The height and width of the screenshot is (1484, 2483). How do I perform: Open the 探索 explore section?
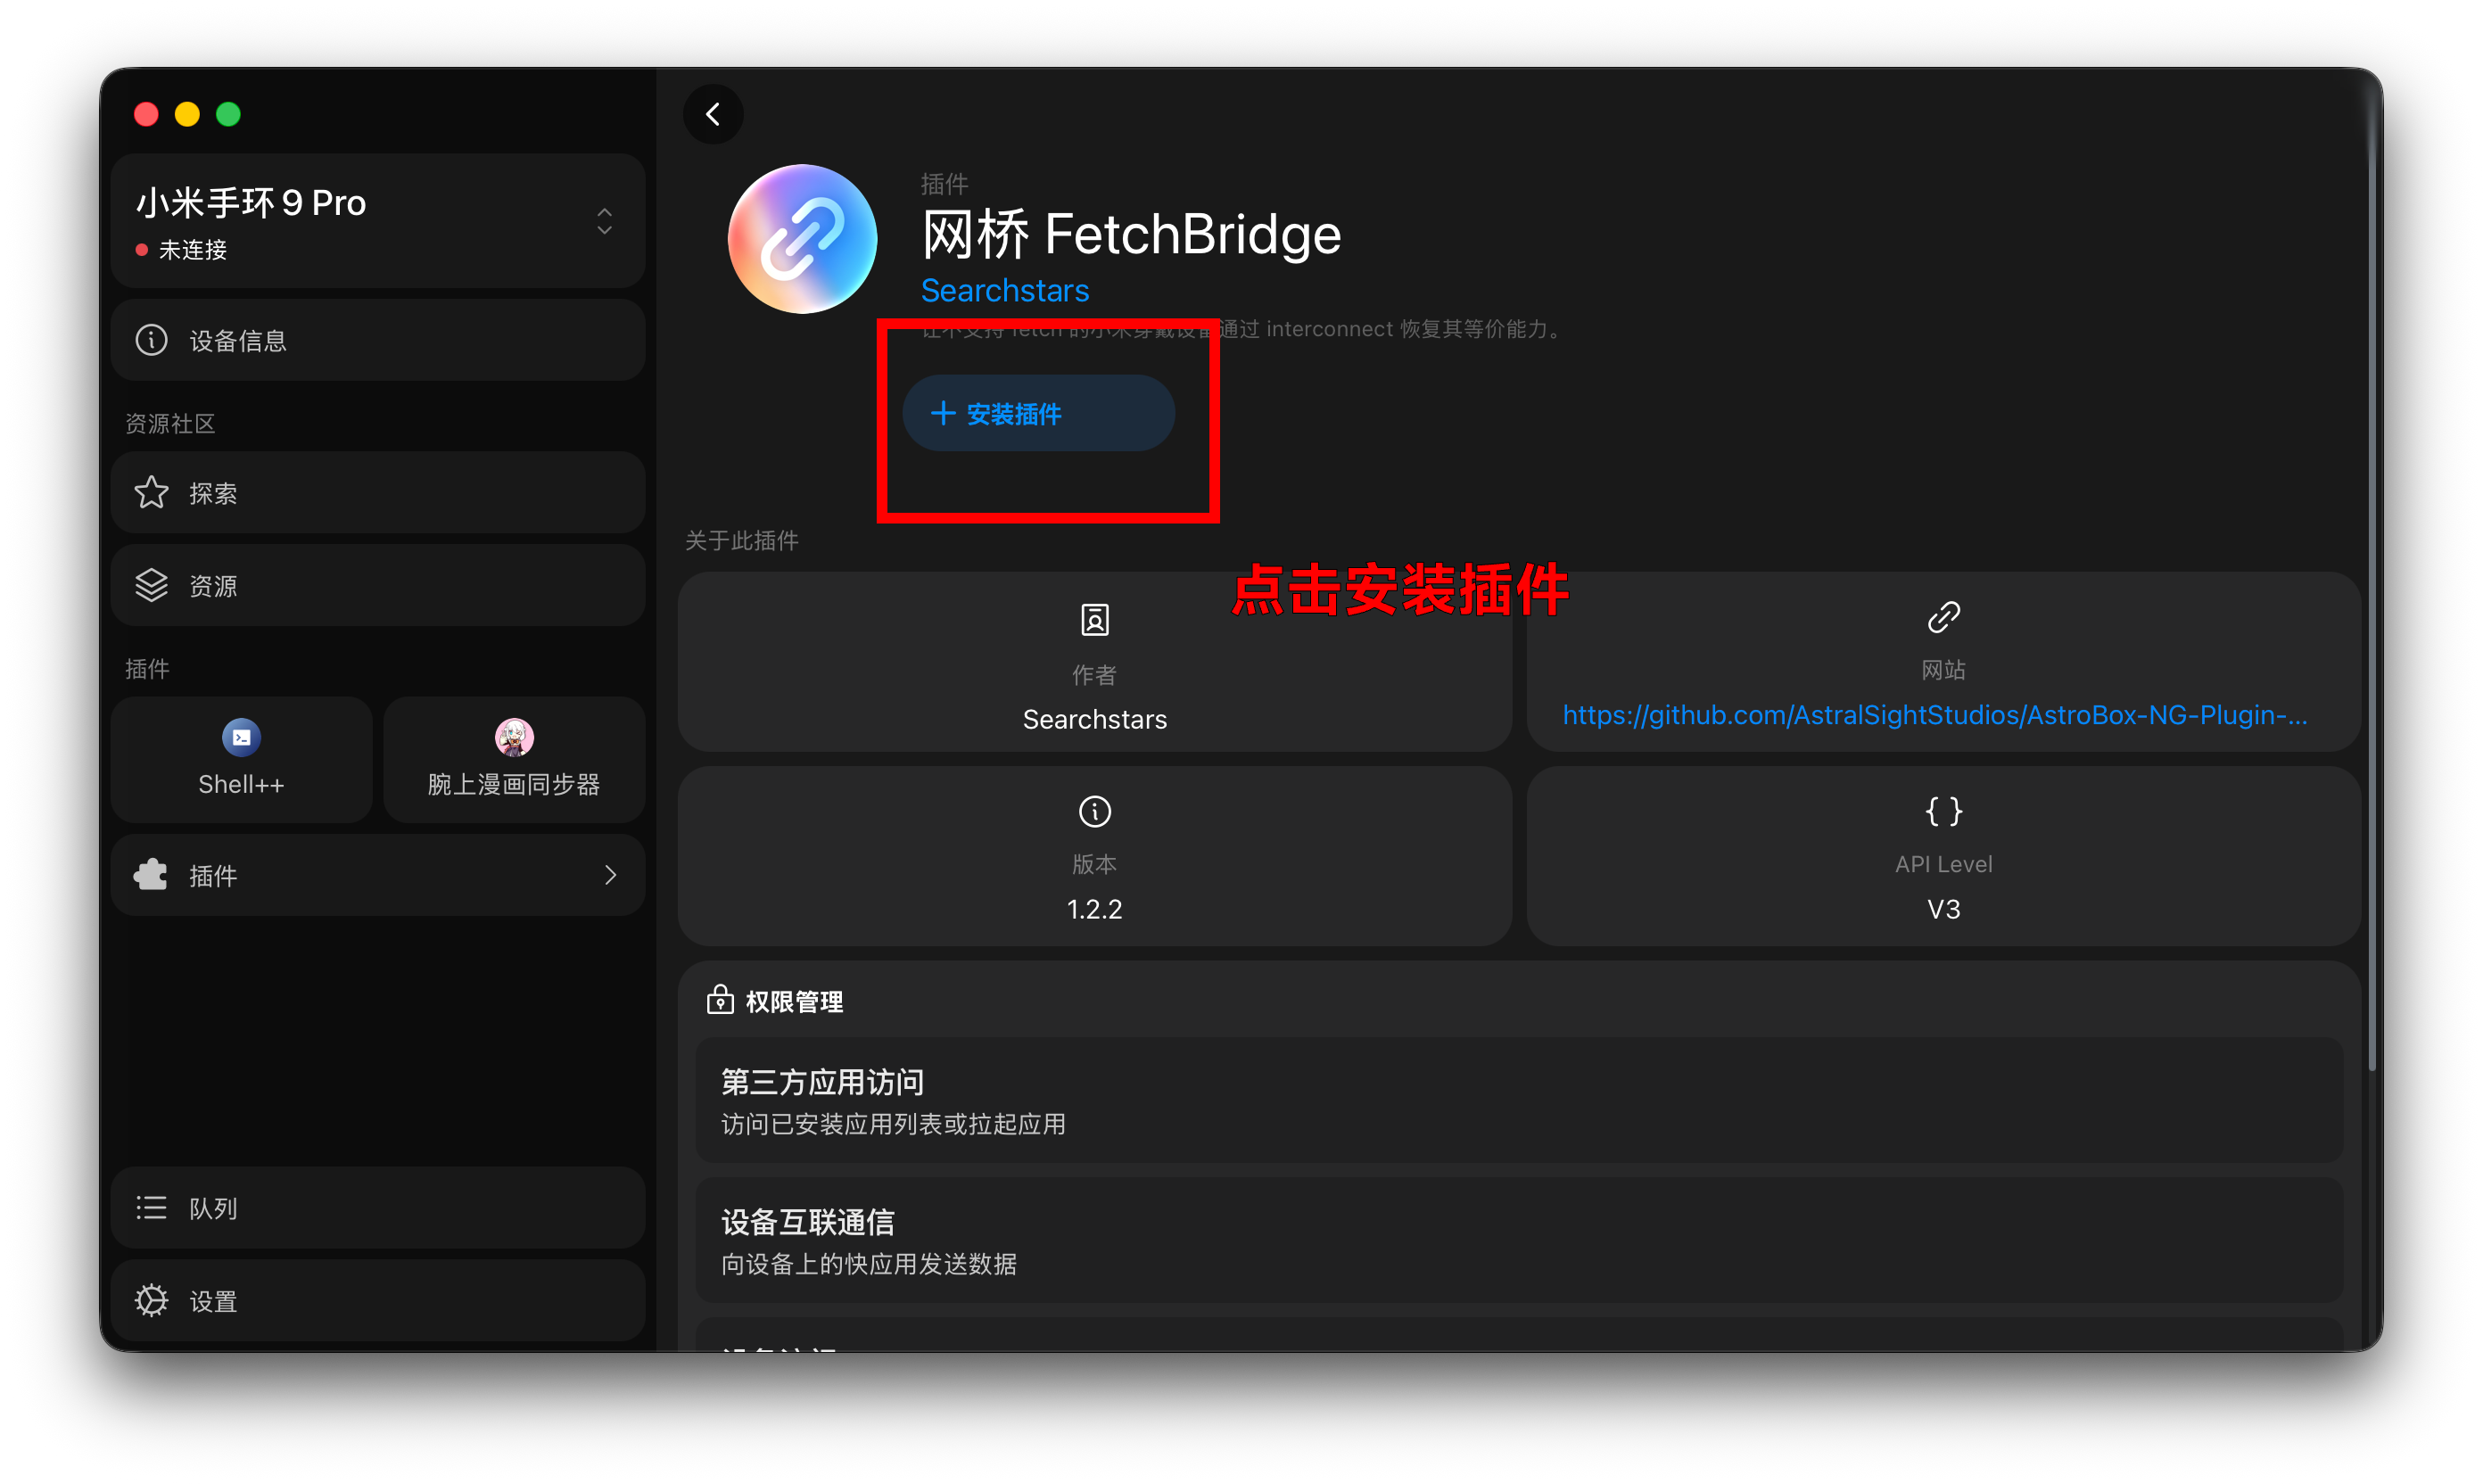point(378,492)
